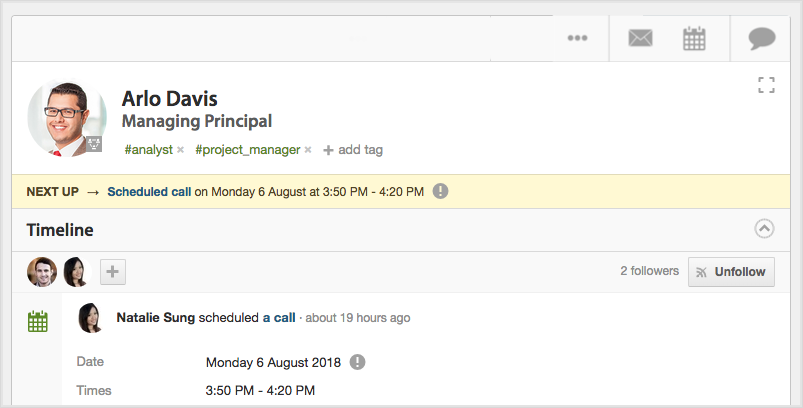Click the org chart badge on Arlo's photo
Screen dimensions: 803x408
click(x=94, y=144)
